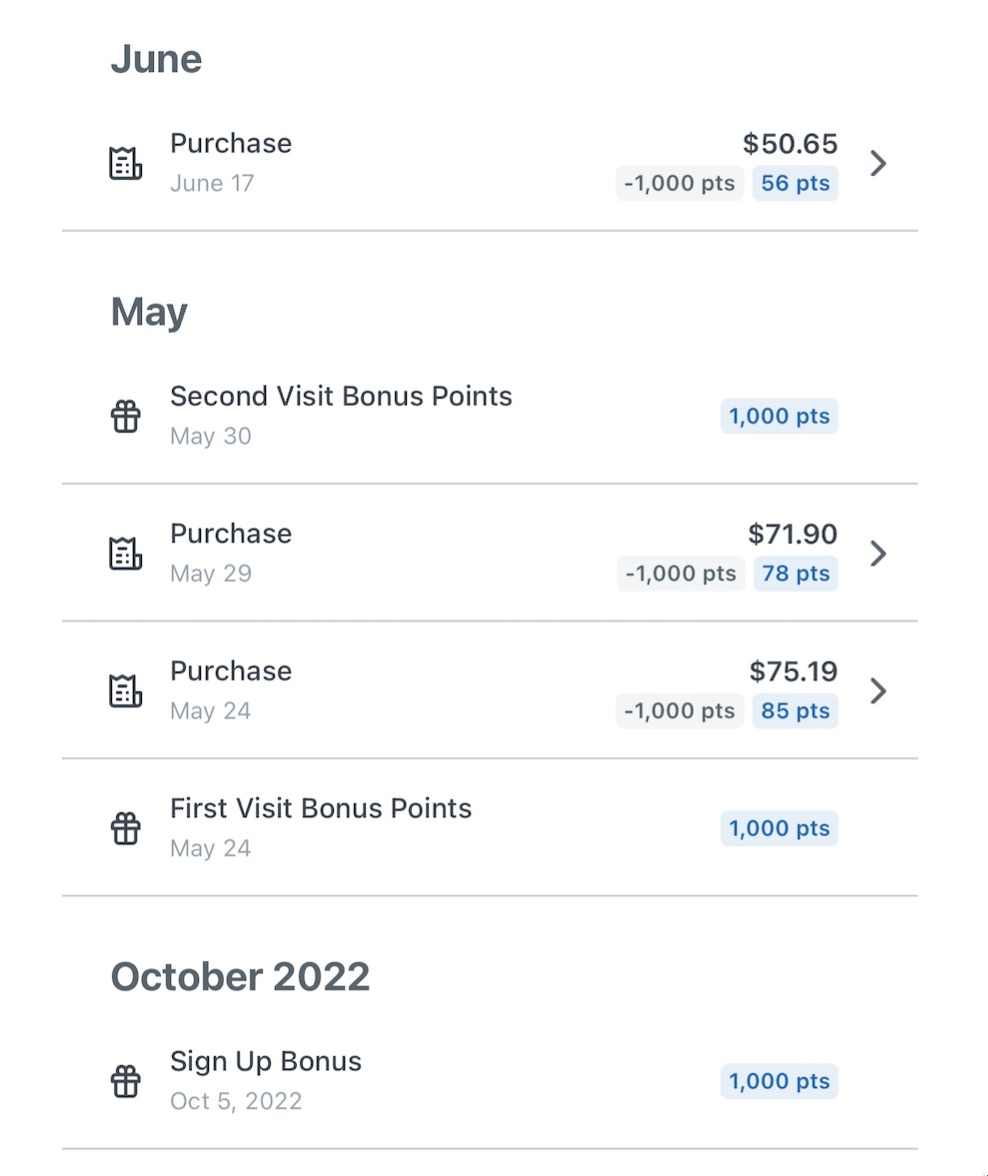Click the receipt icon for June 17 purchase

[x=125, y=162]
